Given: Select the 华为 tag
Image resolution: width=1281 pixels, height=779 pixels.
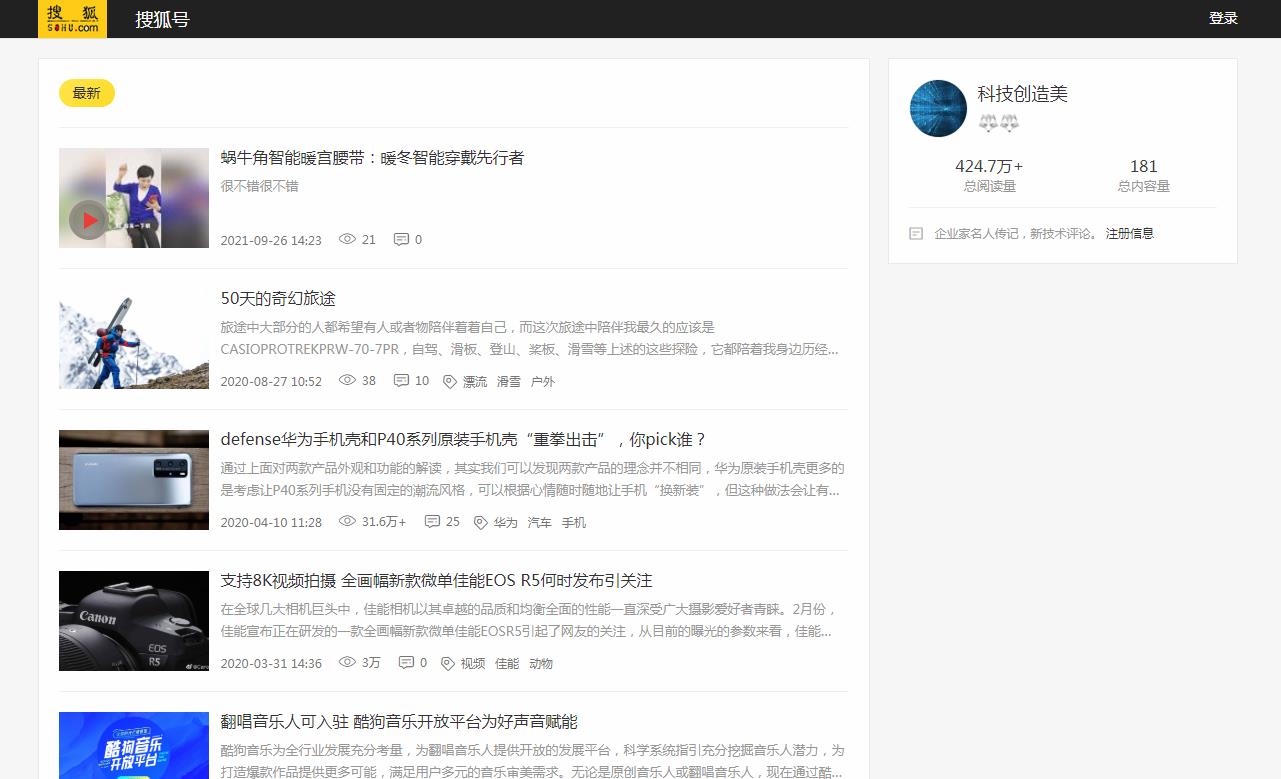Looking at the screenshot, I should click(x=506, y=522).
